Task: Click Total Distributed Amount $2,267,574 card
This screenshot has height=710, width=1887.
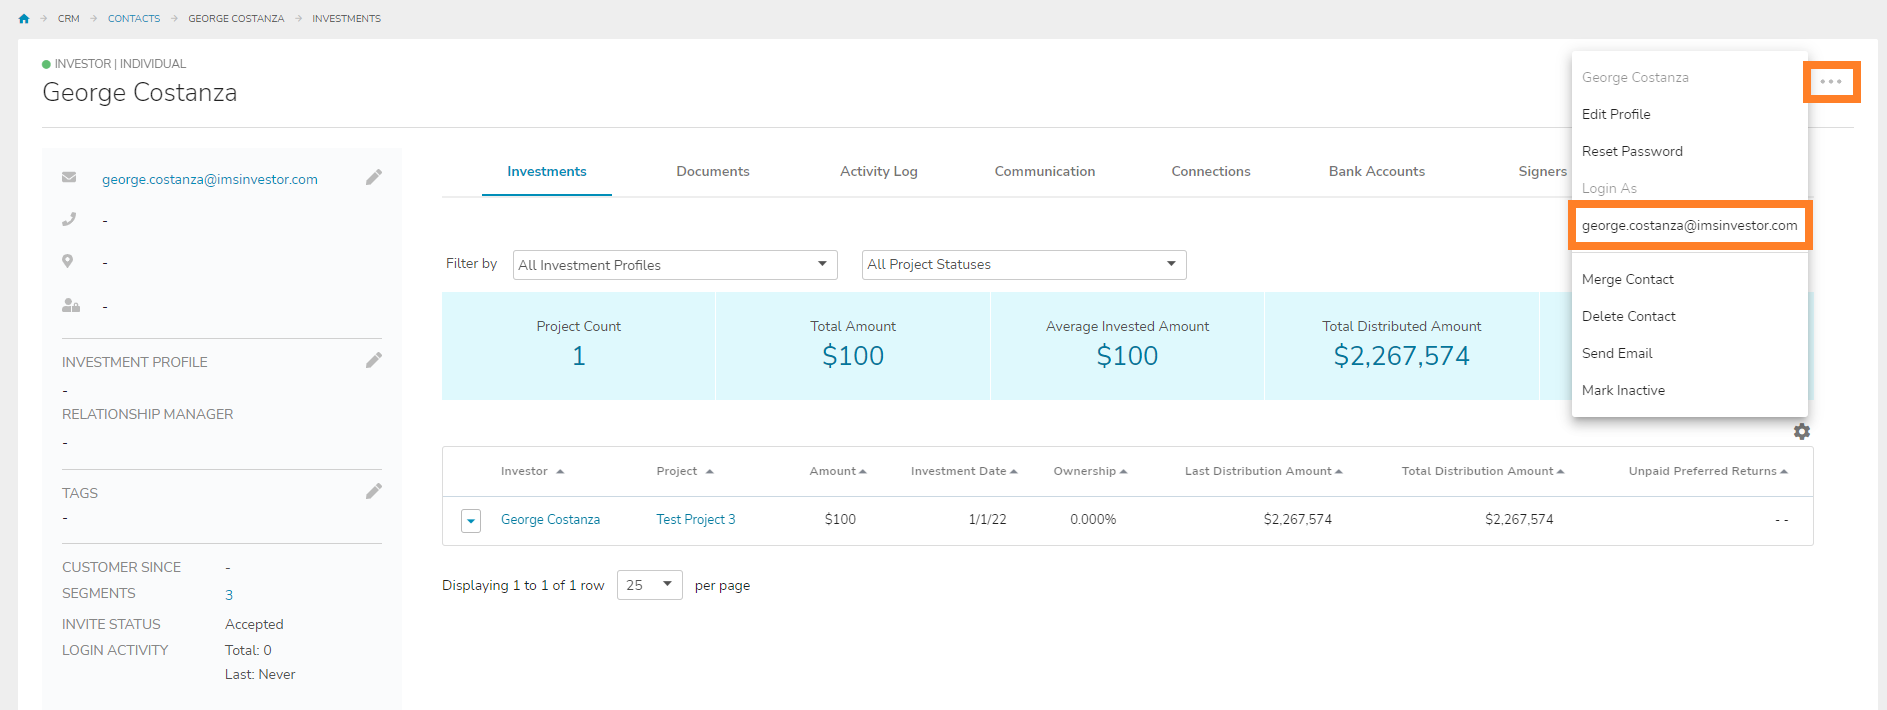Action: tap(1401, 346)
